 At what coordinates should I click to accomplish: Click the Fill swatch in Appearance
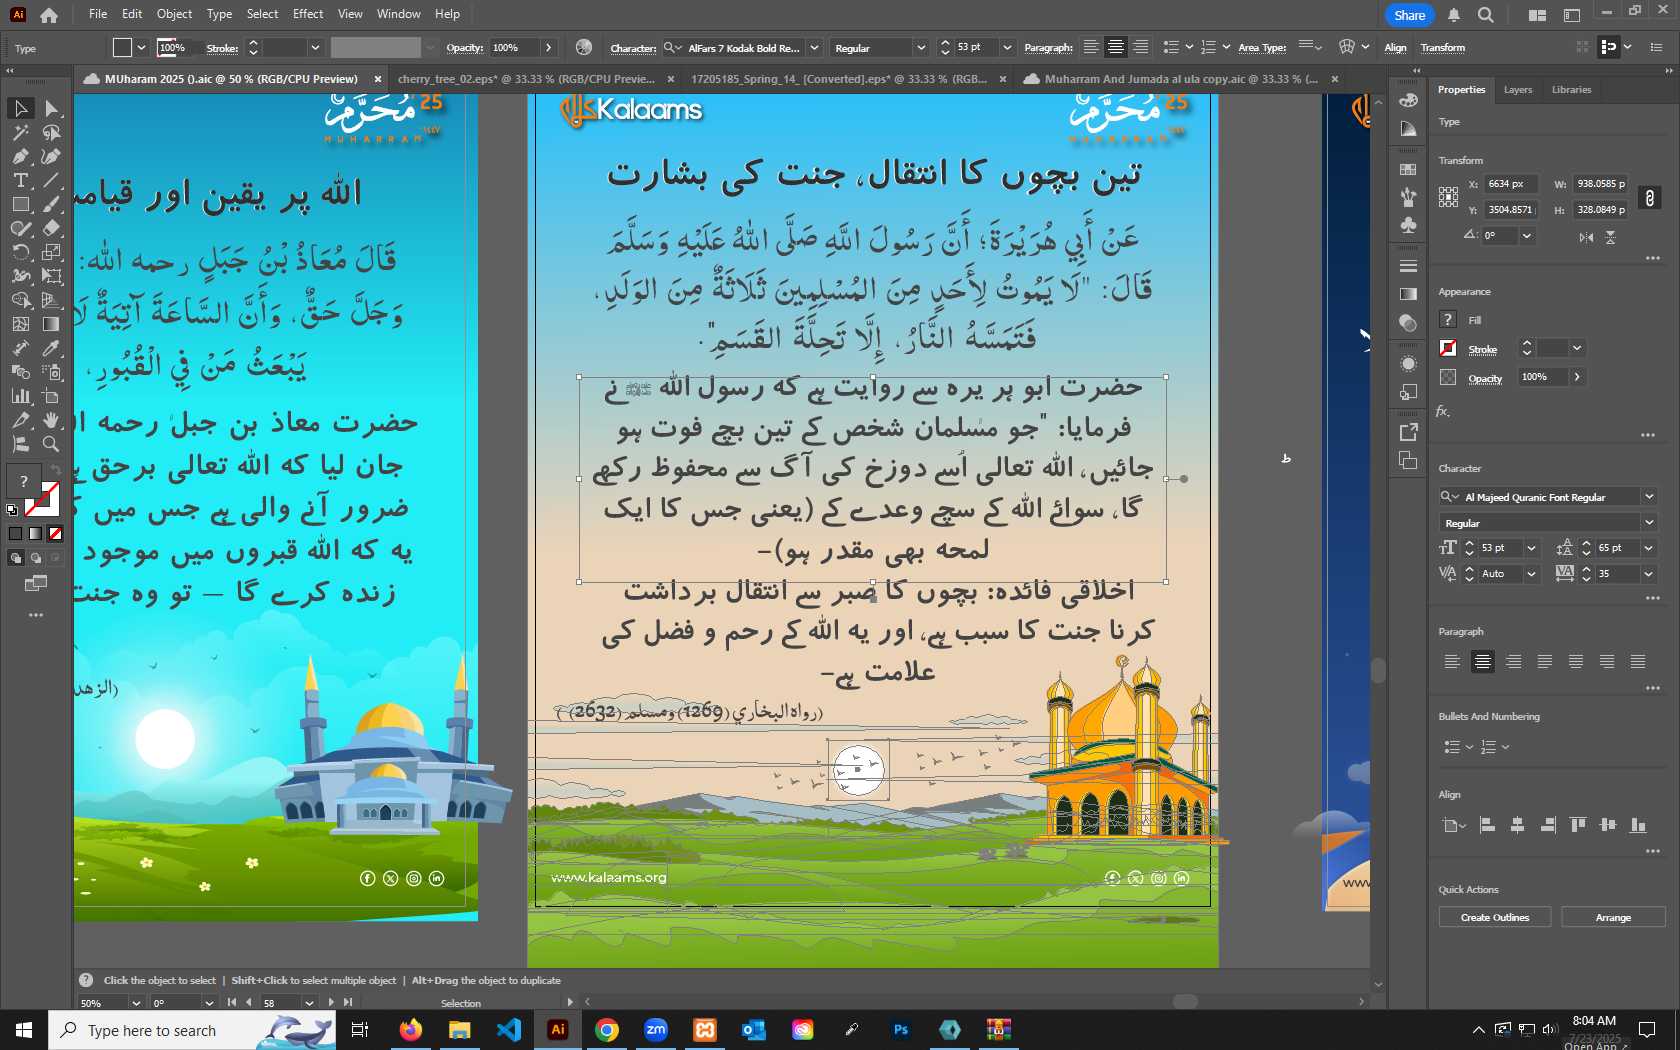tap(1447, 319)
